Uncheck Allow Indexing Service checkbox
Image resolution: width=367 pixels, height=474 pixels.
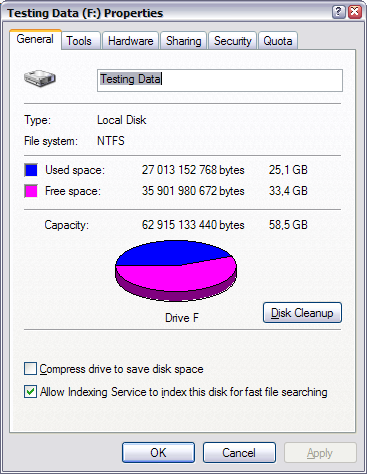(x=30, y=392)
